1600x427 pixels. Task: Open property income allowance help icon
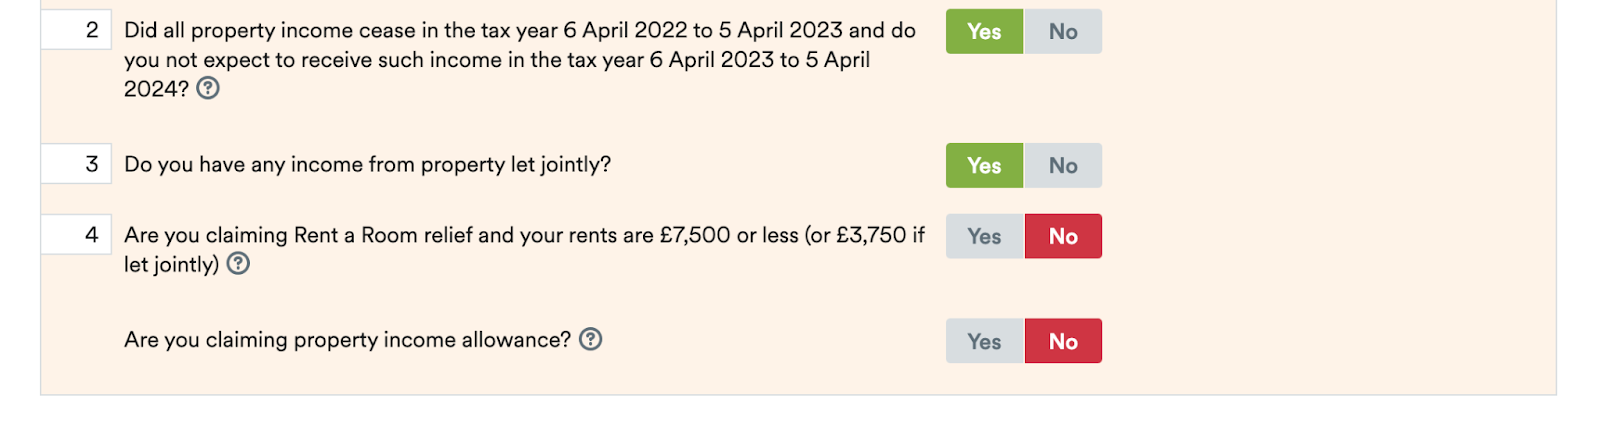click(x=591, y=339)
